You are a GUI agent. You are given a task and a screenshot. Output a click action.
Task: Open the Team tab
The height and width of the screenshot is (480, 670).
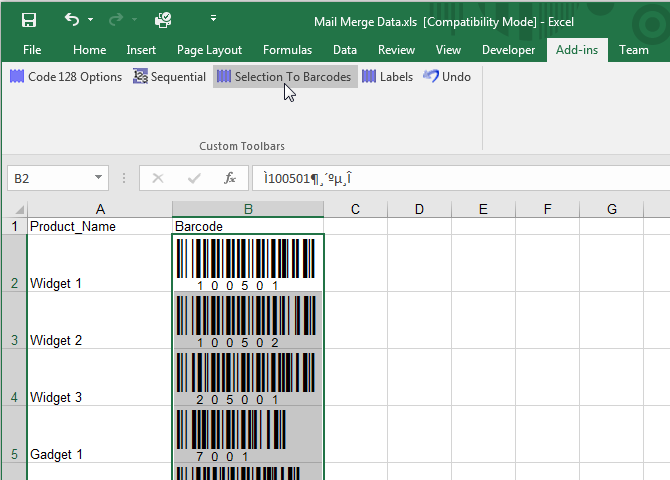[x=634, y=50]
